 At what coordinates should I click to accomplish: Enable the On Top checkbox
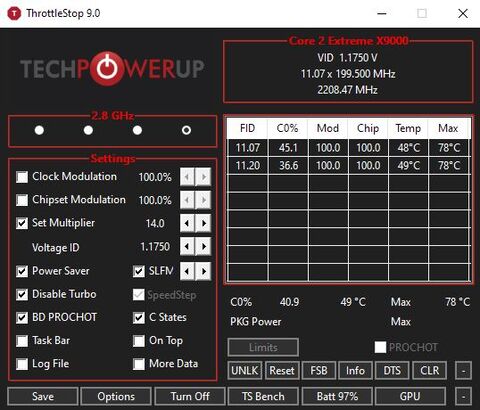[139, 341]
